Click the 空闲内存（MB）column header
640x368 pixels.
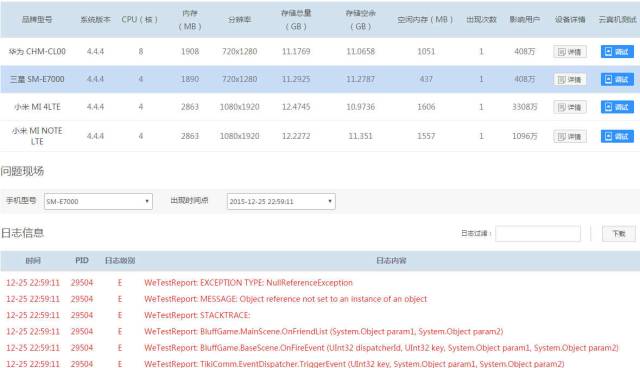pyautogui.click(x=425, y=19)
